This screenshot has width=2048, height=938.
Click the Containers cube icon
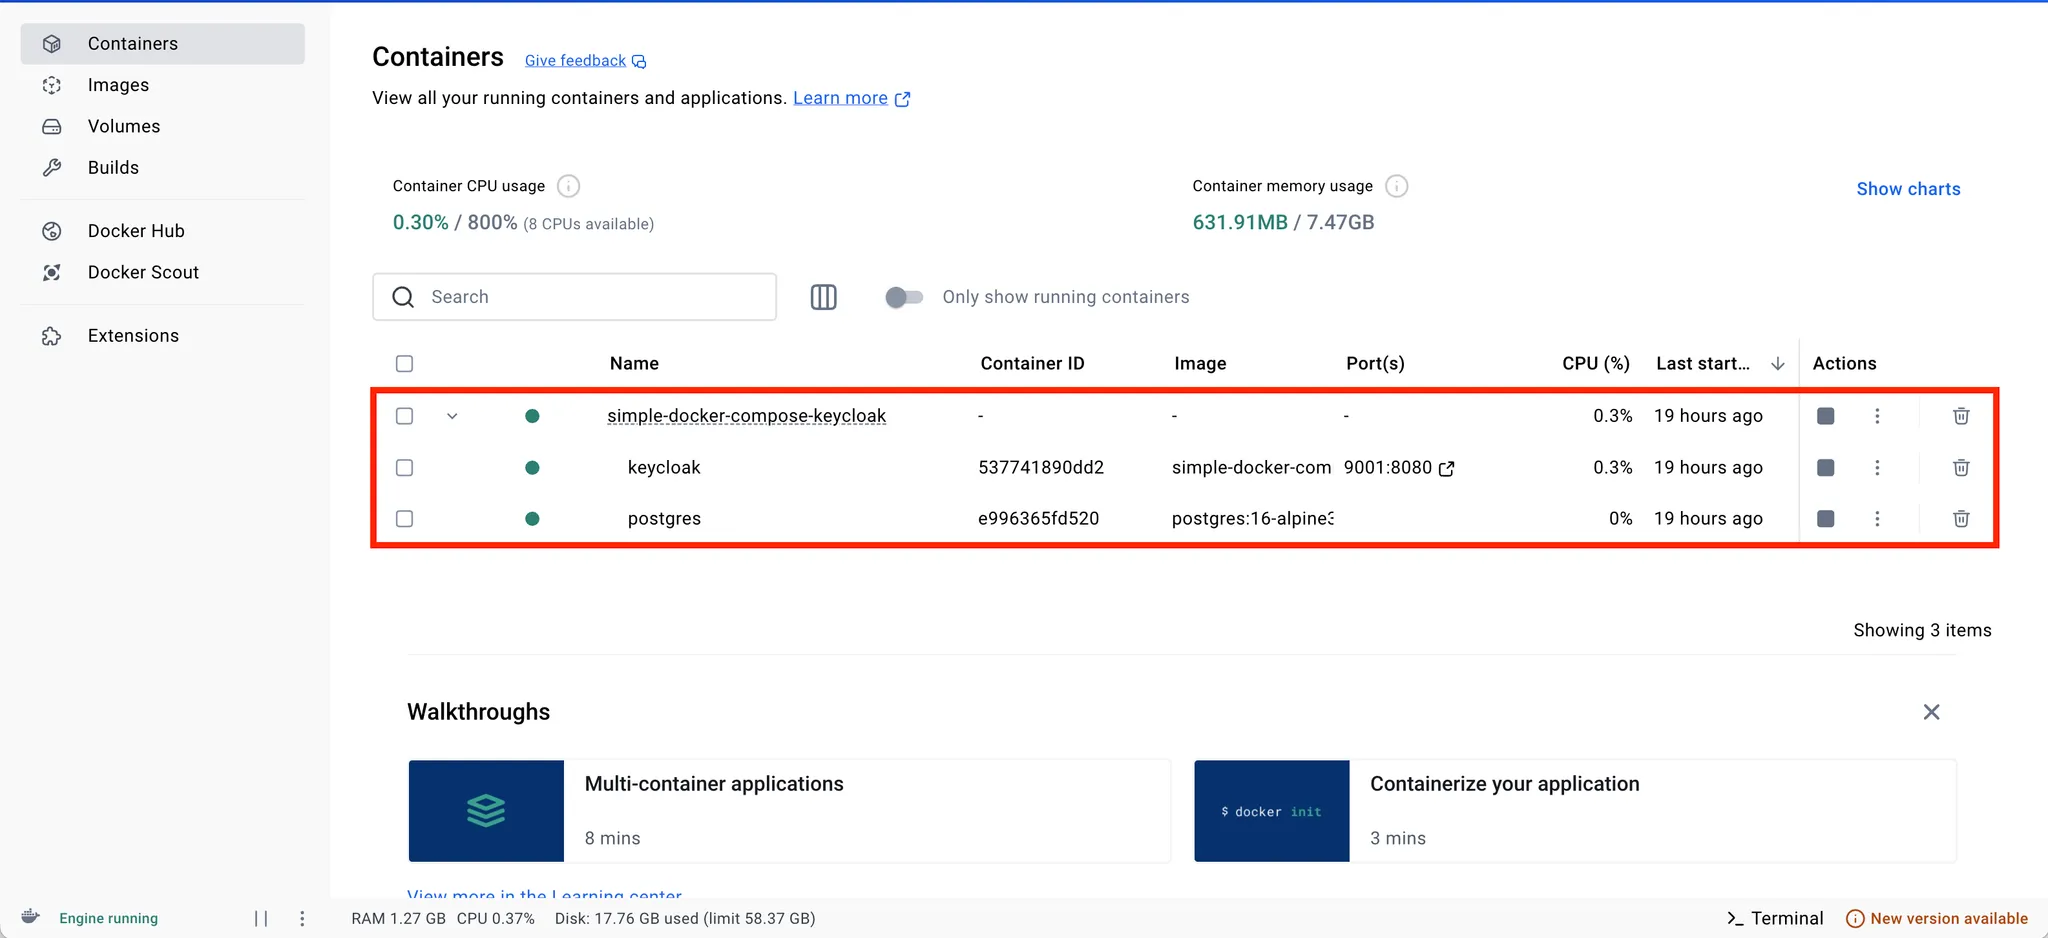52,44
